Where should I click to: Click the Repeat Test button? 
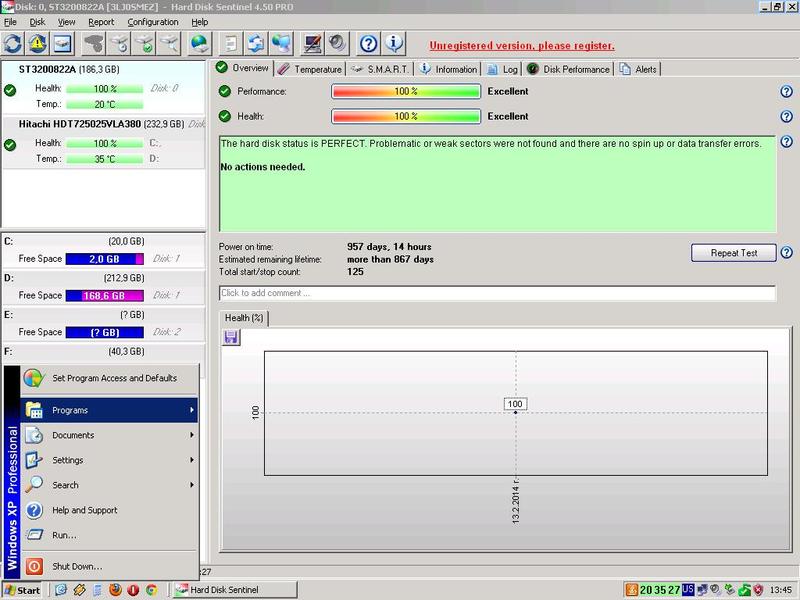click(734, 253)
